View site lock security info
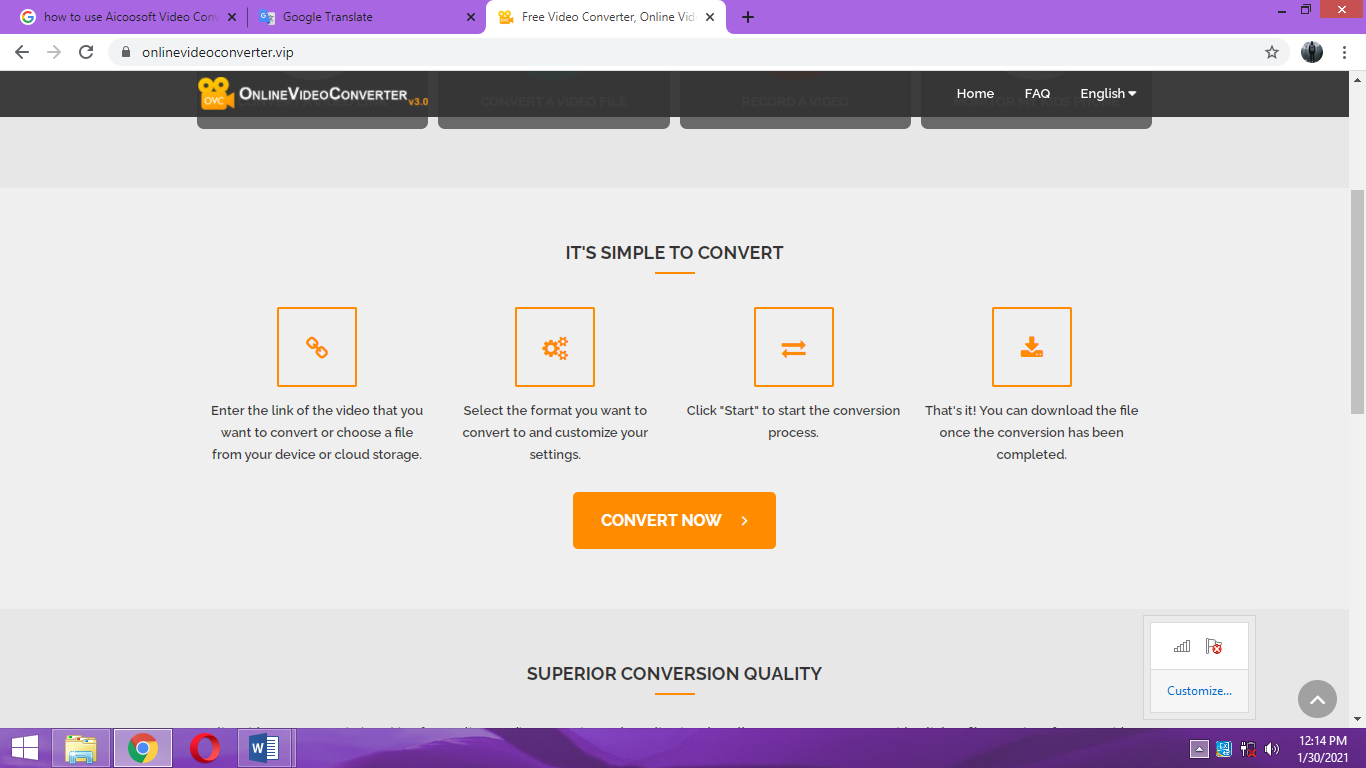Image resolution: width=1366 pixels, height=768 pixels. point(126,52)
